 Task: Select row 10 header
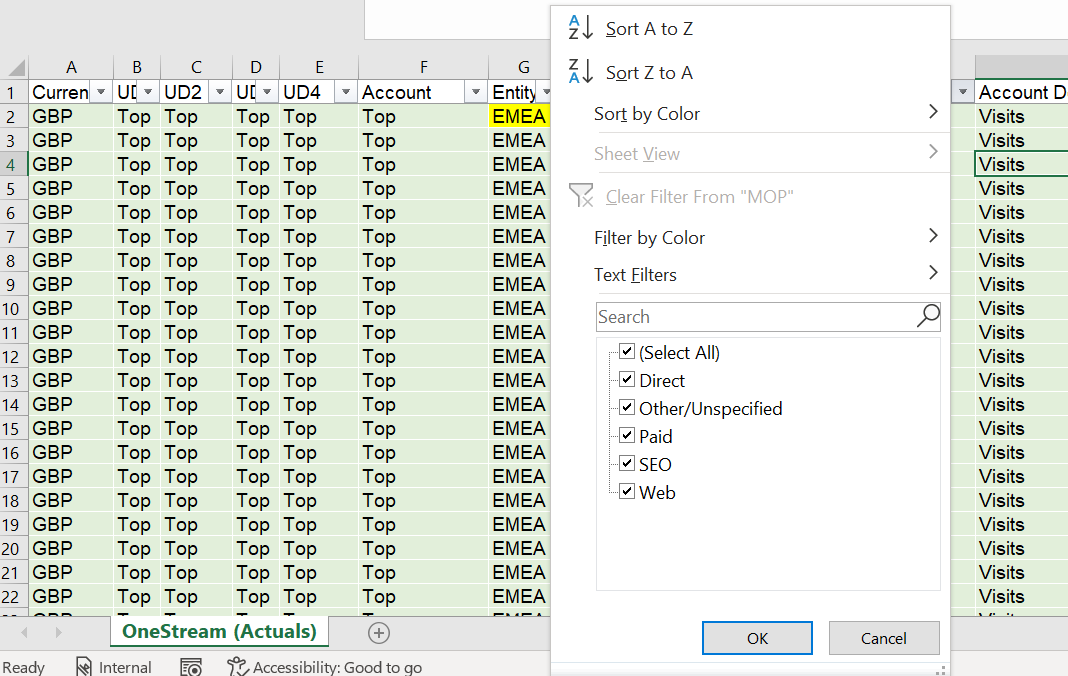14,309
